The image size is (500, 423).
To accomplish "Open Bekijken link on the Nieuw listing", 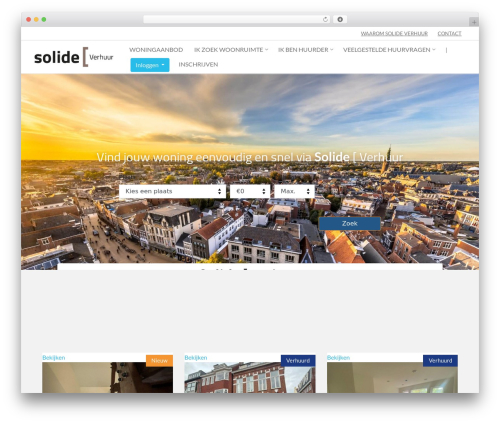I will 54,358.
